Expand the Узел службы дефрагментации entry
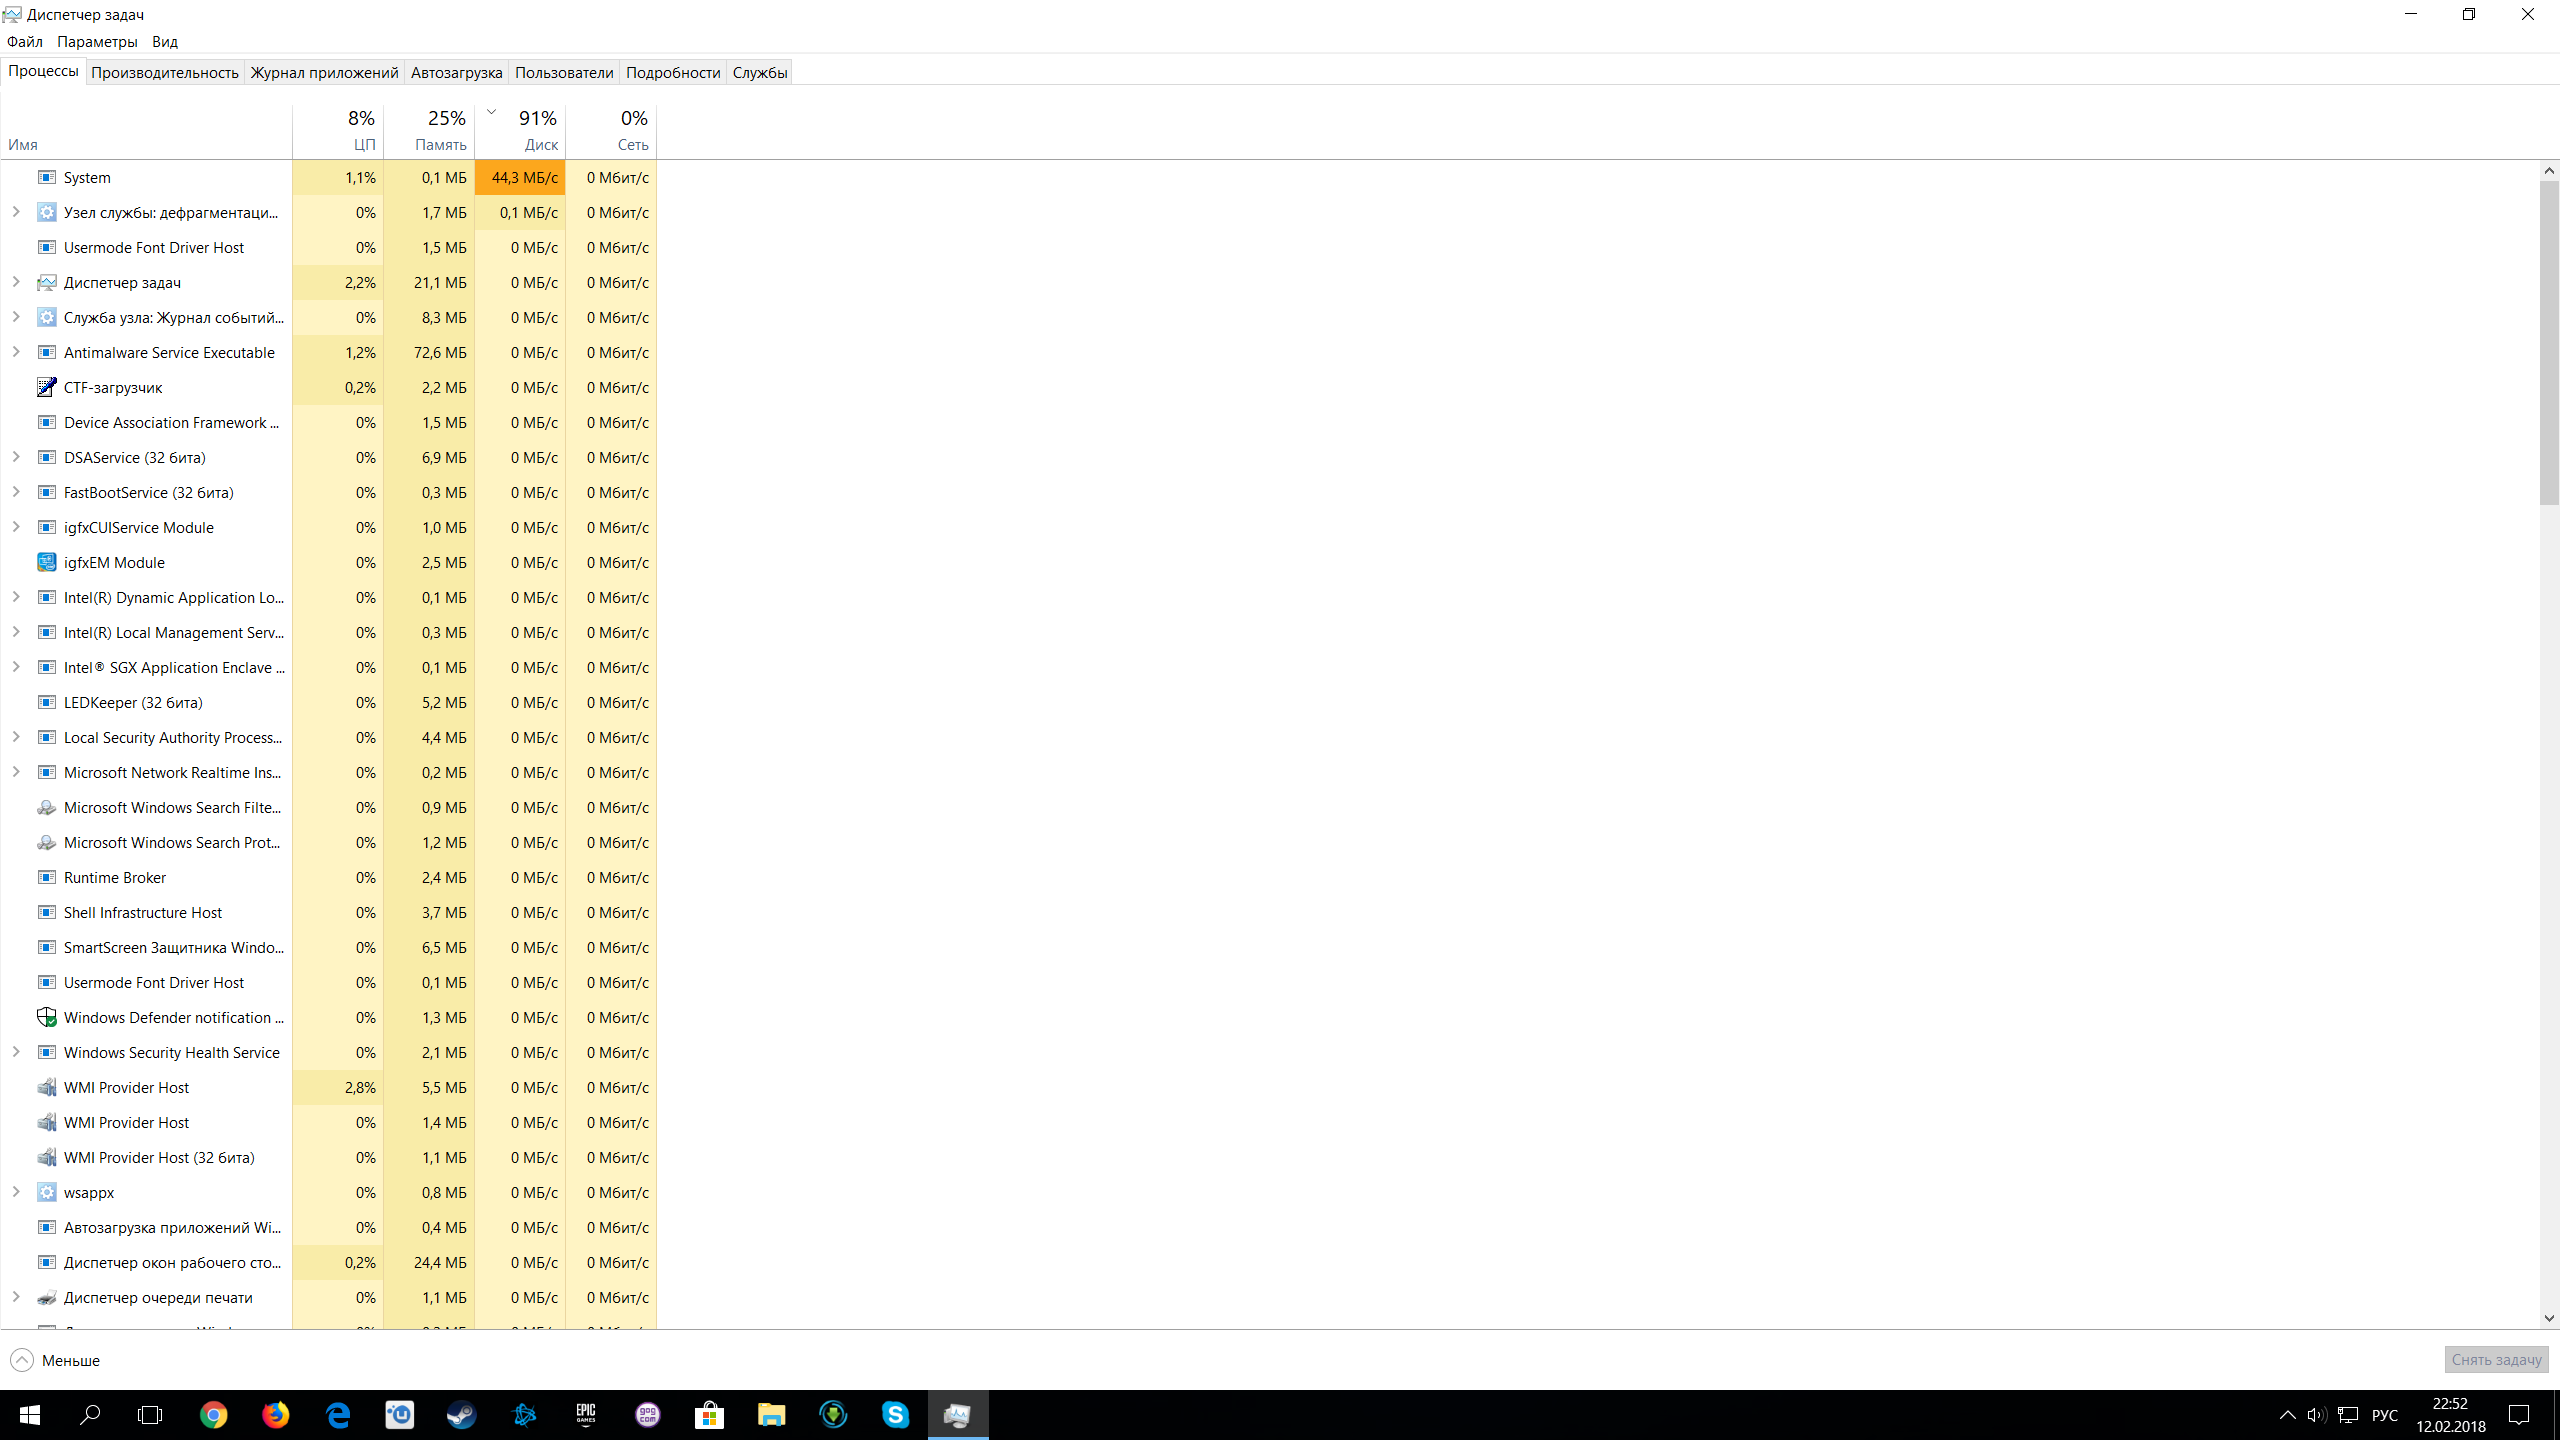The width and height of the screenshot is (2560, 1440). coord(18,211)
